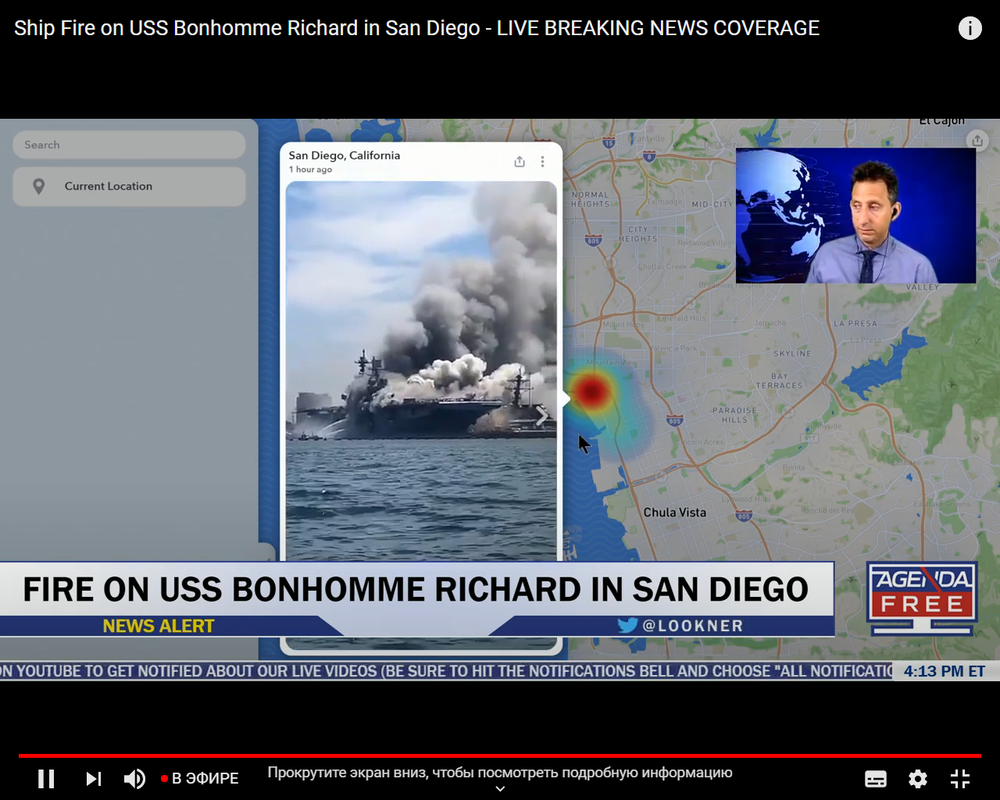Click the red progress bar
Screen dimensions: 1000x800
[x=499, y=756]
